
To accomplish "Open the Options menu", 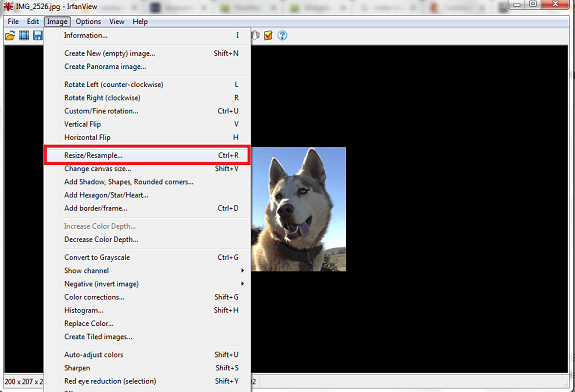I will pos(88,22).
